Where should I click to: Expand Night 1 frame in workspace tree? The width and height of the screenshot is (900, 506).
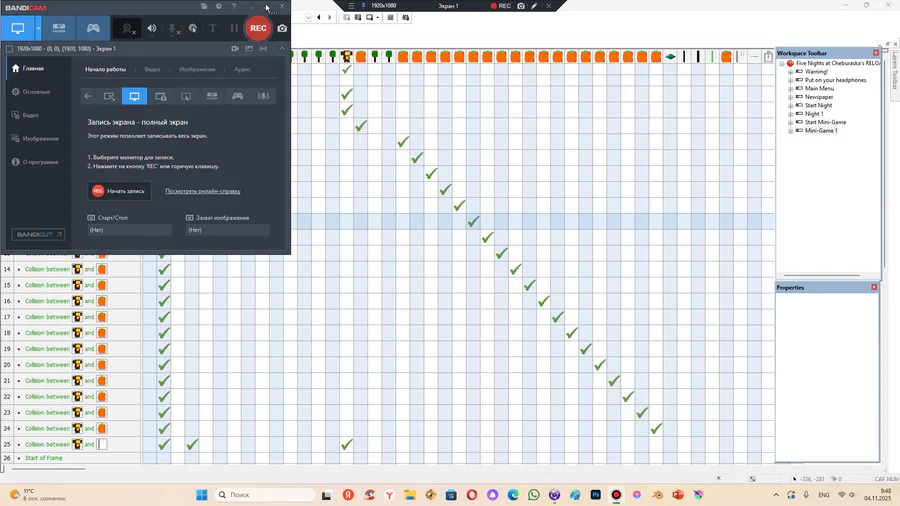point(790,114)
